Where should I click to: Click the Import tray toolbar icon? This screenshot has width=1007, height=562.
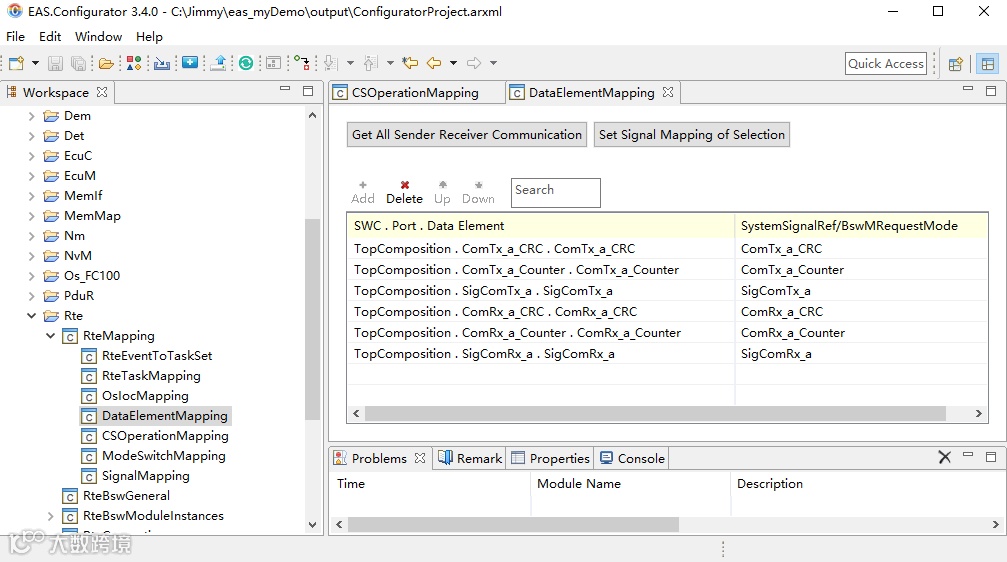(162, 63)
